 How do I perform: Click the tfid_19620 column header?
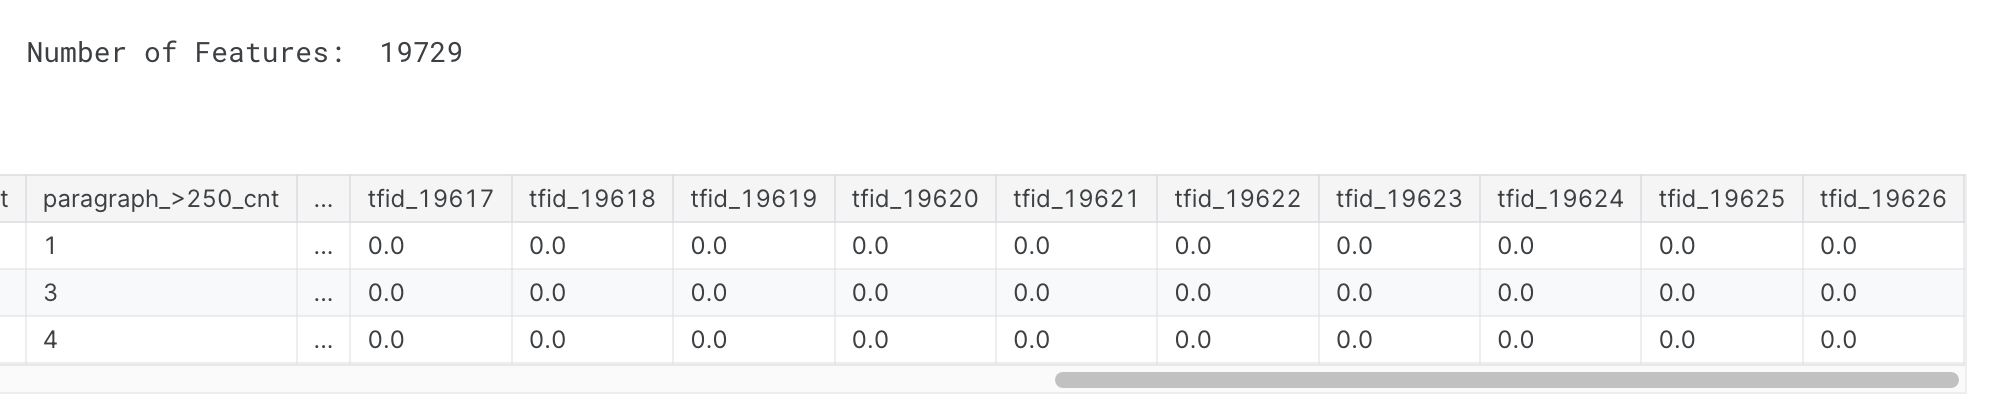[x=915, y=199]
